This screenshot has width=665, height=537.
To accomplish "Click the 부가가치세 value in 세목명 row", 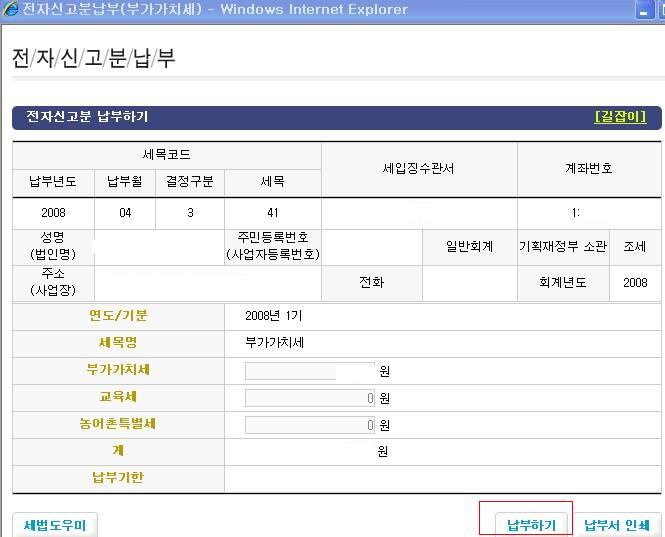I will click(x=274, y=342).
